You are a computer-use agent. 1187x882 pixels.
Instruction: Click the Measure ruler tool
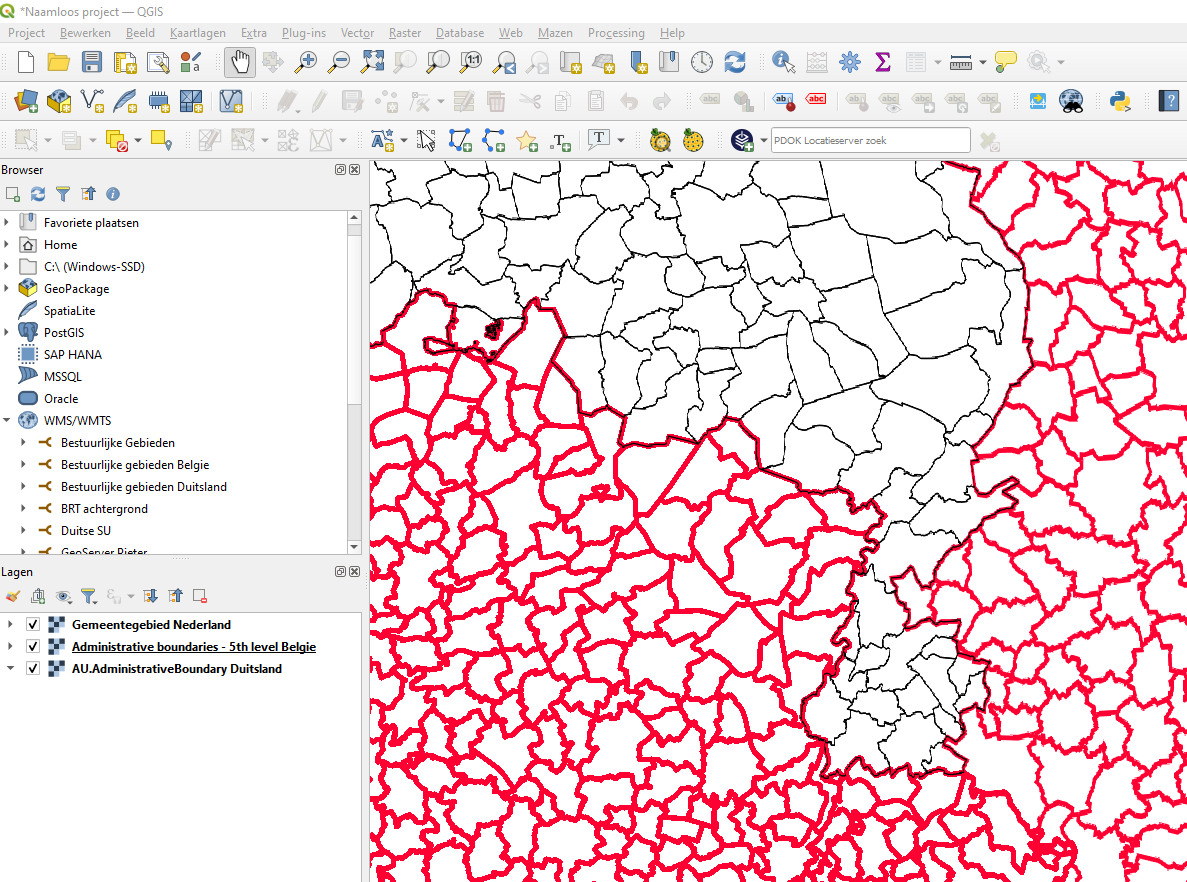[x=960, y=62]
